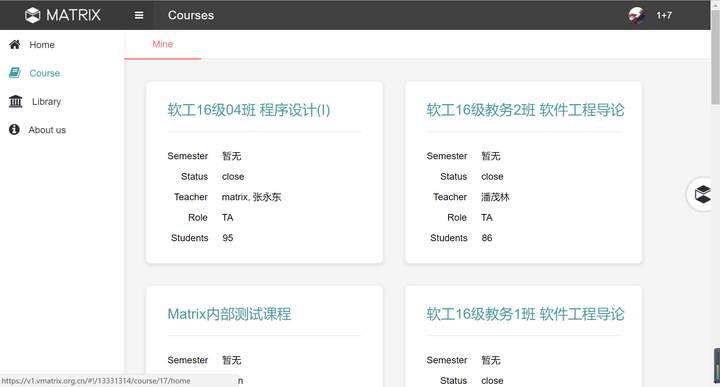Select the Mine tab
The height and width of the screenshot is (387, 720).
(x=163, y=45)
